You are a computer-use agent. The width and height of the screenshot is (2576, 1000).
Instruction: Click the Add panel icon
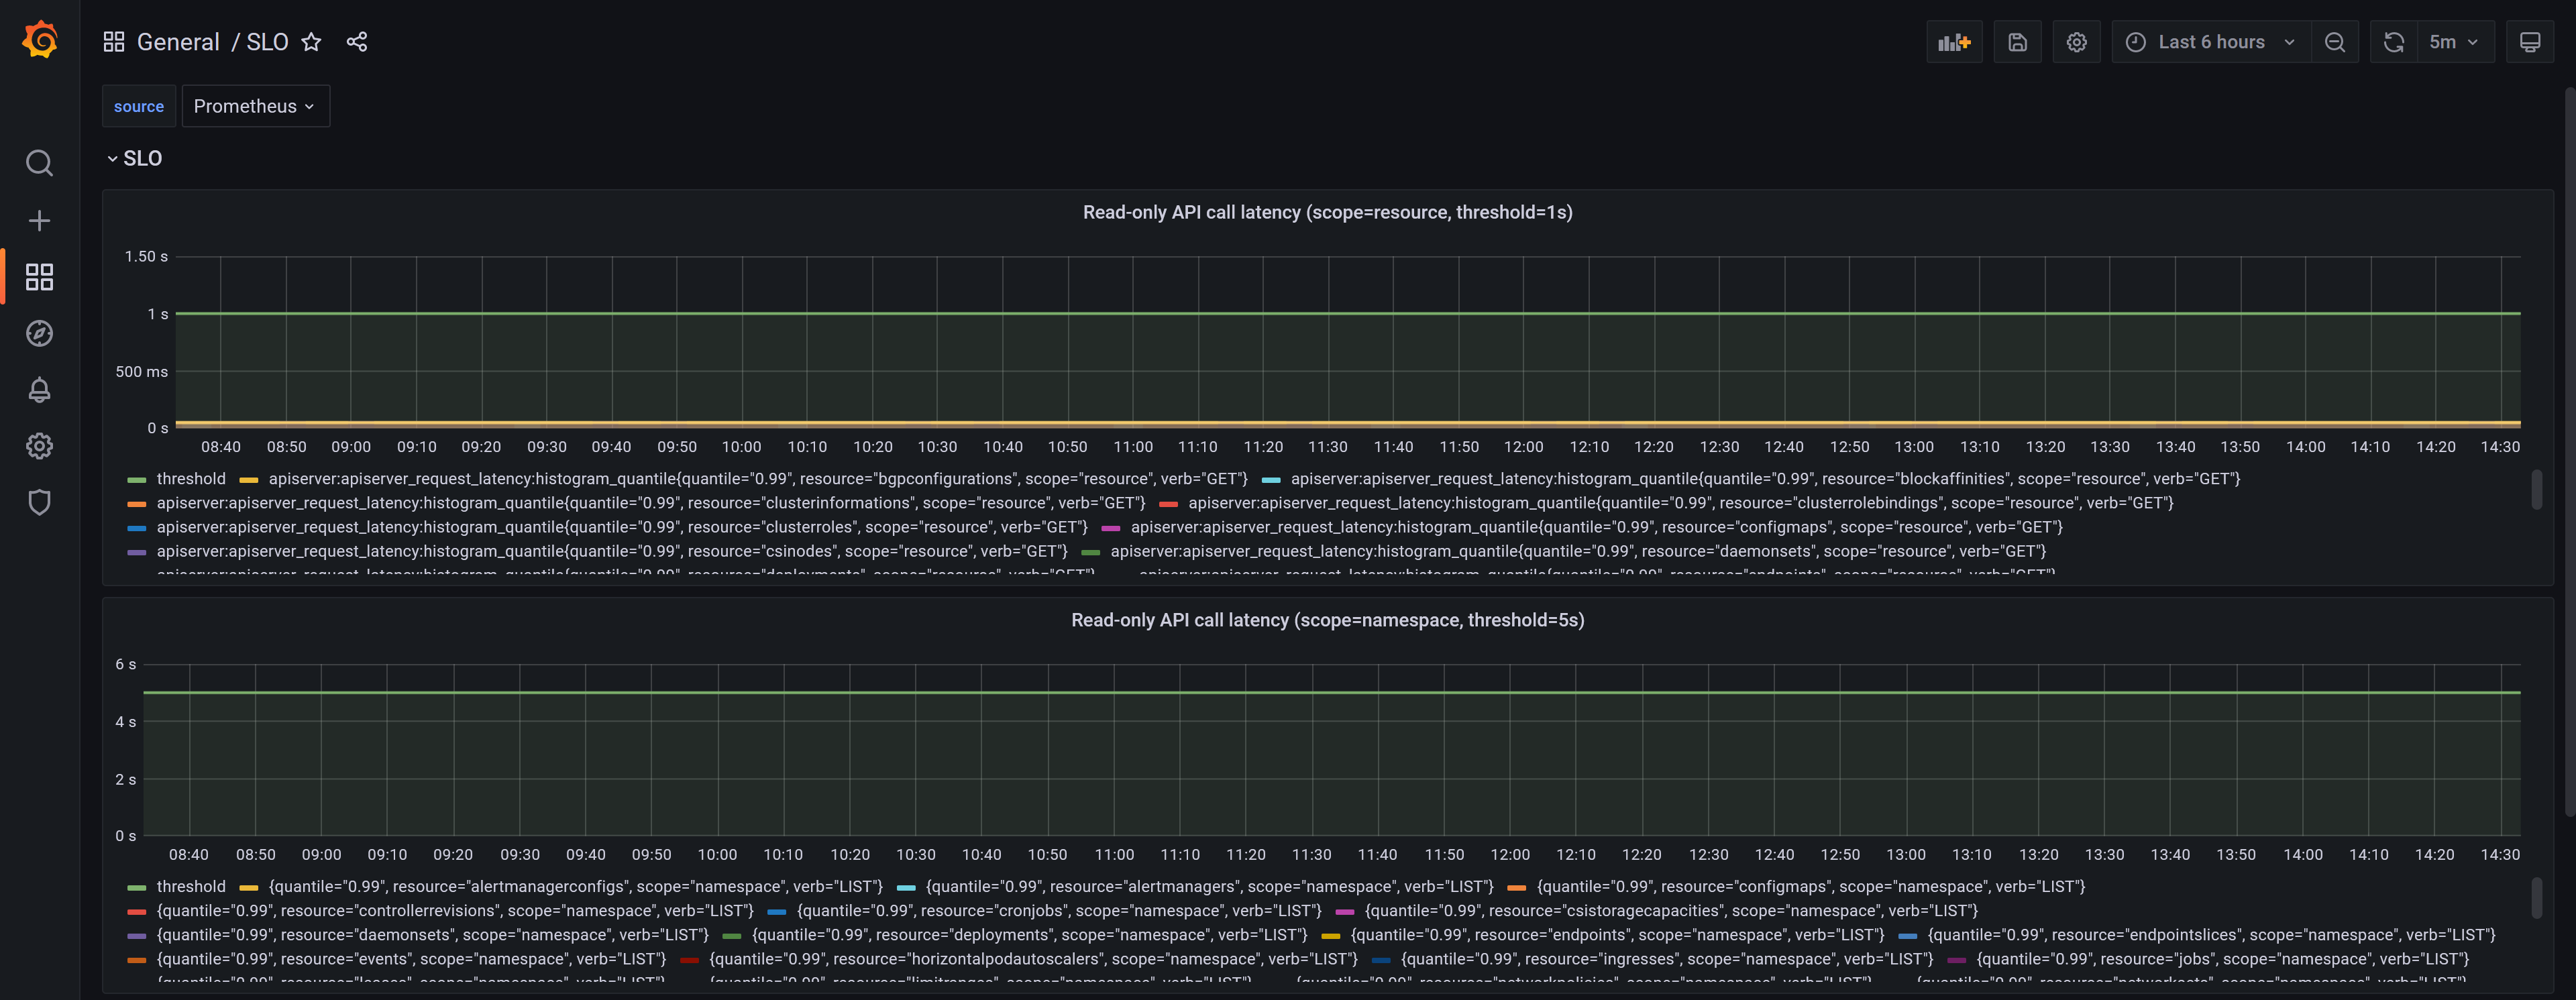1953,42
